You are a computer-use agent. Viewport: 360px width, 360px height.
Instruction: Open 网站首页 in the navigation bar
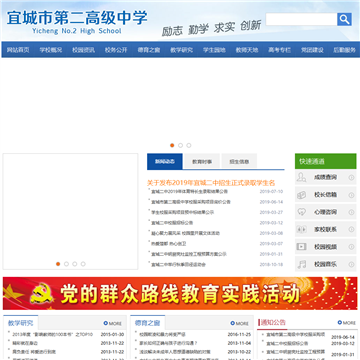pos(18,50)
